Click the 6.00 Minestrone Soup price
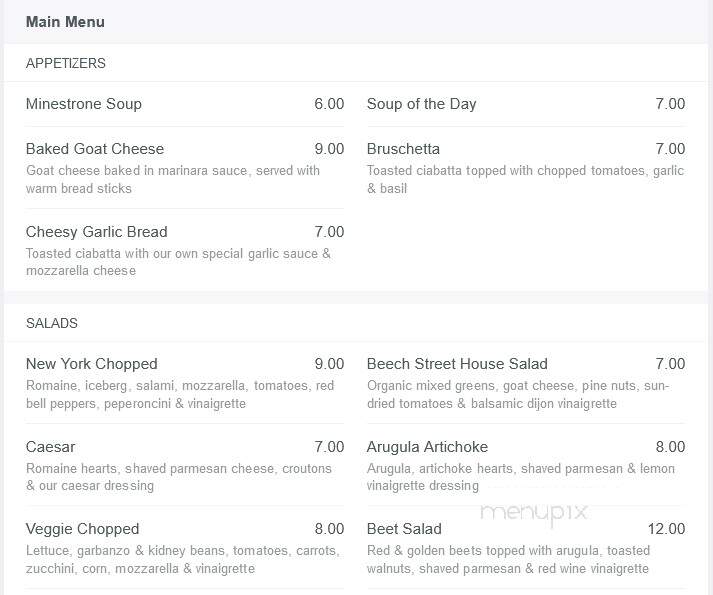 [329, 104]
